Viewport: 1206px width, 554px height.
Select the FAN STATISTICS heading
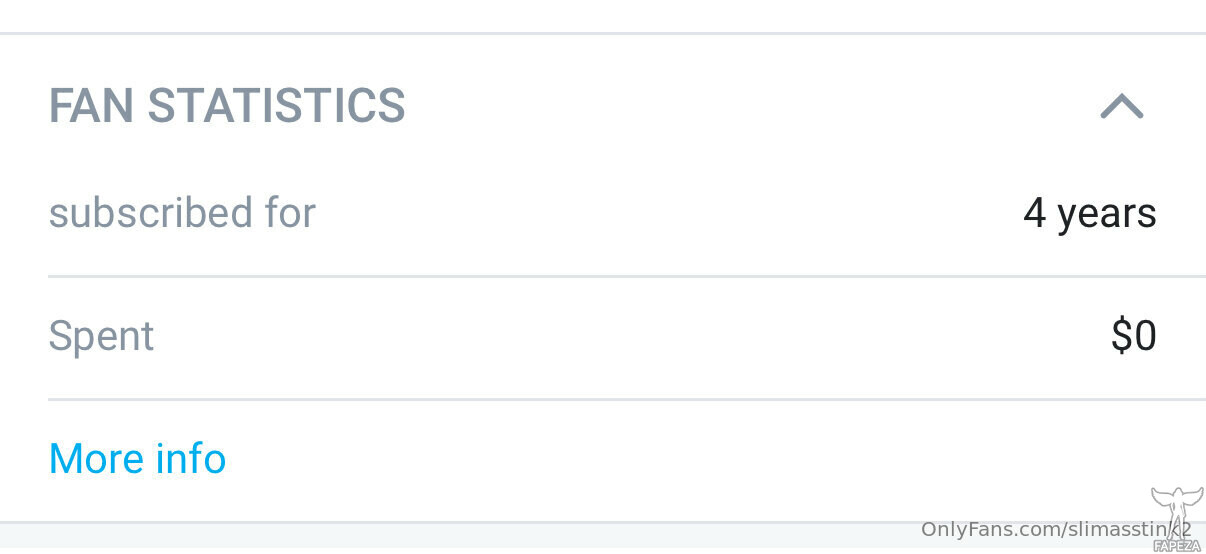coord(227,106)
